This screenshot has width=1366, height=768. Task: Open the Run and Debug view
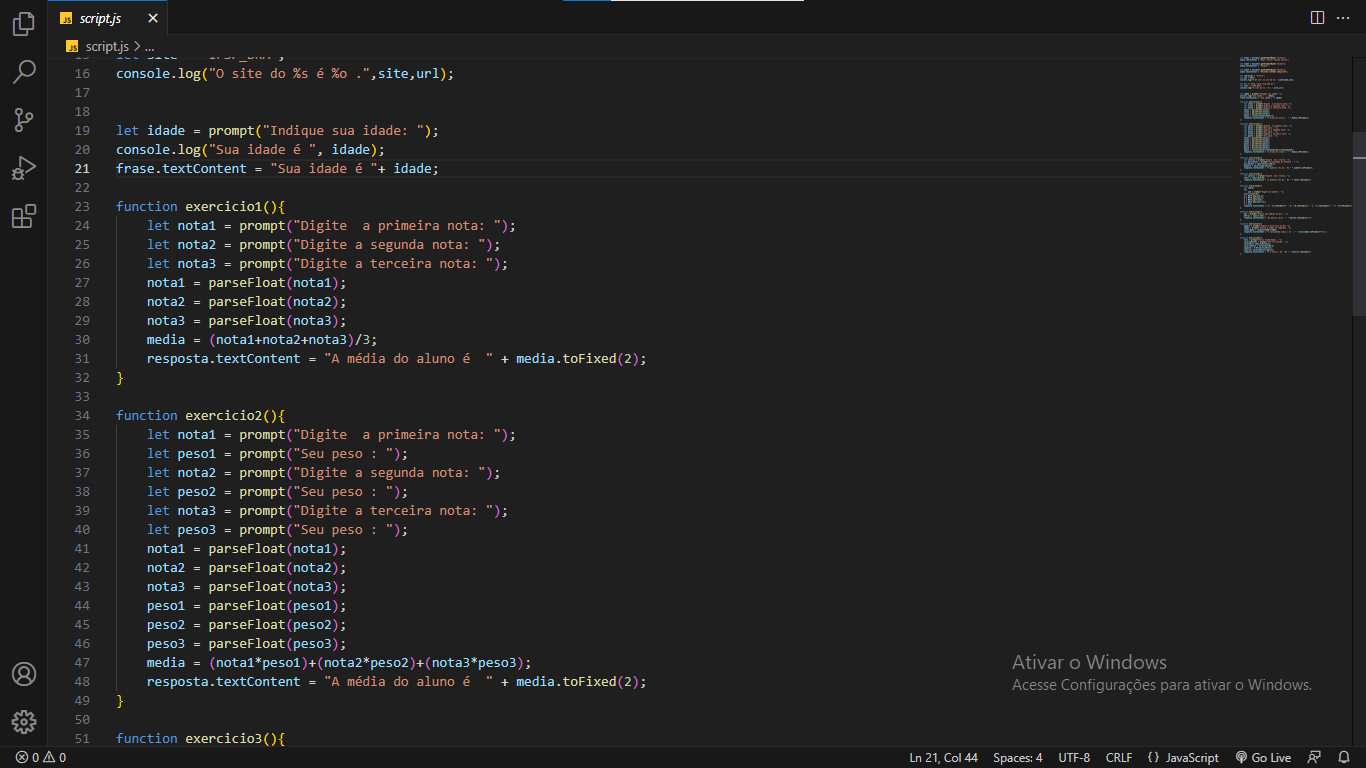coord(24,168)
